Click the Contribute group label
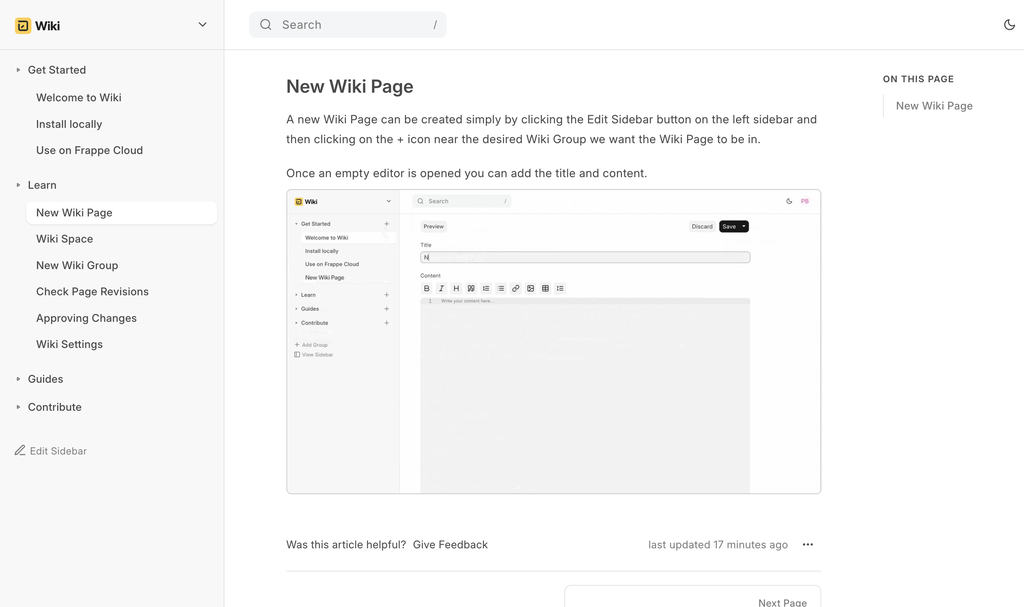 click(54, 407)
